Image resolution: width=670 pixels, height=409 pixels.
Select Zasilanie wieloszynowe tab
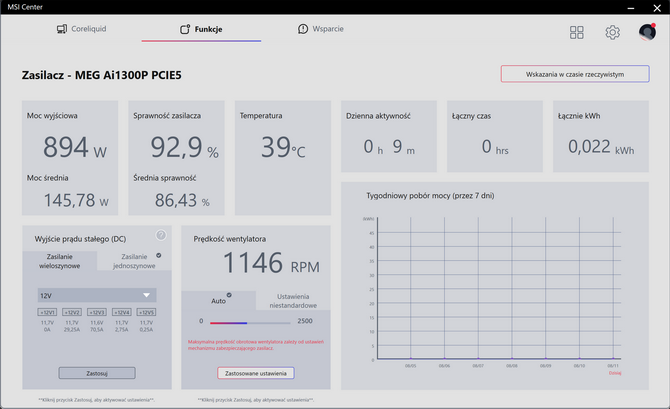point(59,261)
